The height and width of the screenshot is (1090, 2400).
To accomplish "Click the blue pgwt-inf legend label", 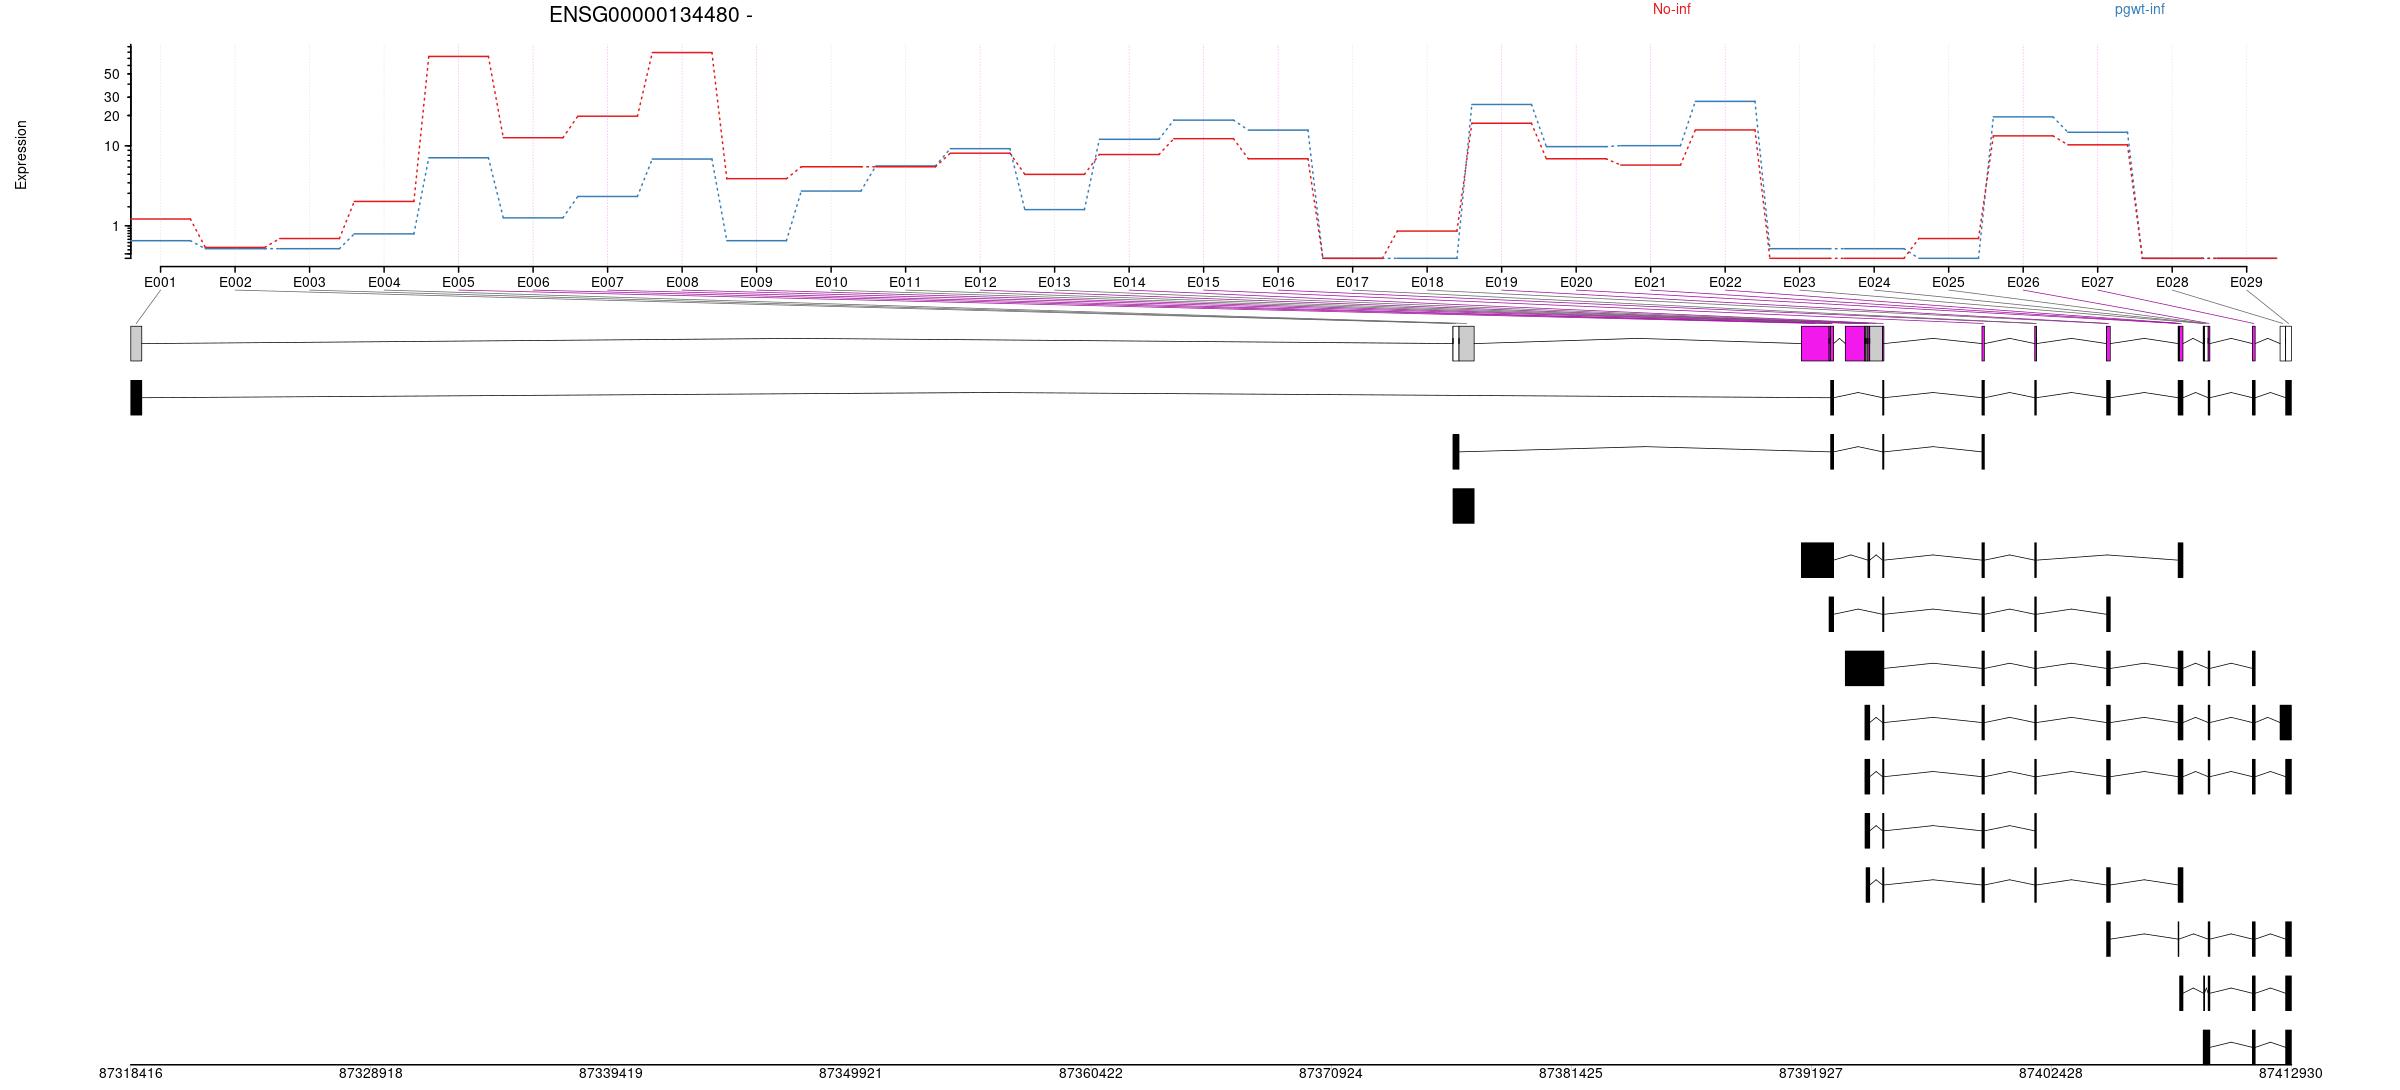I will point(2139,10).
